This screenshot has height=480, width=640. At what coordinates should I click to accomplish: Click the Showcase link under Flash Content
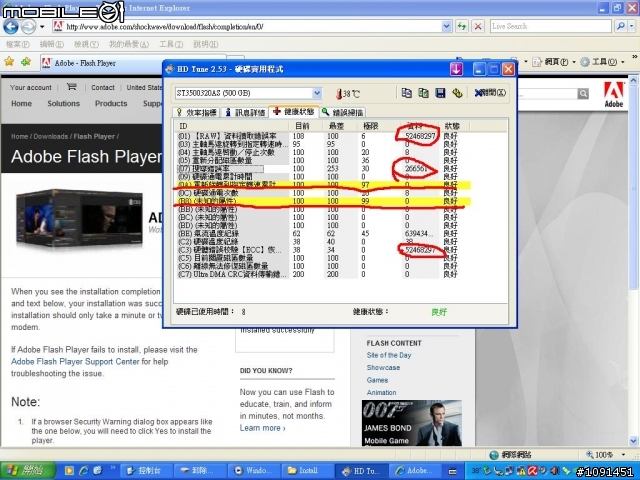(383, 367)
